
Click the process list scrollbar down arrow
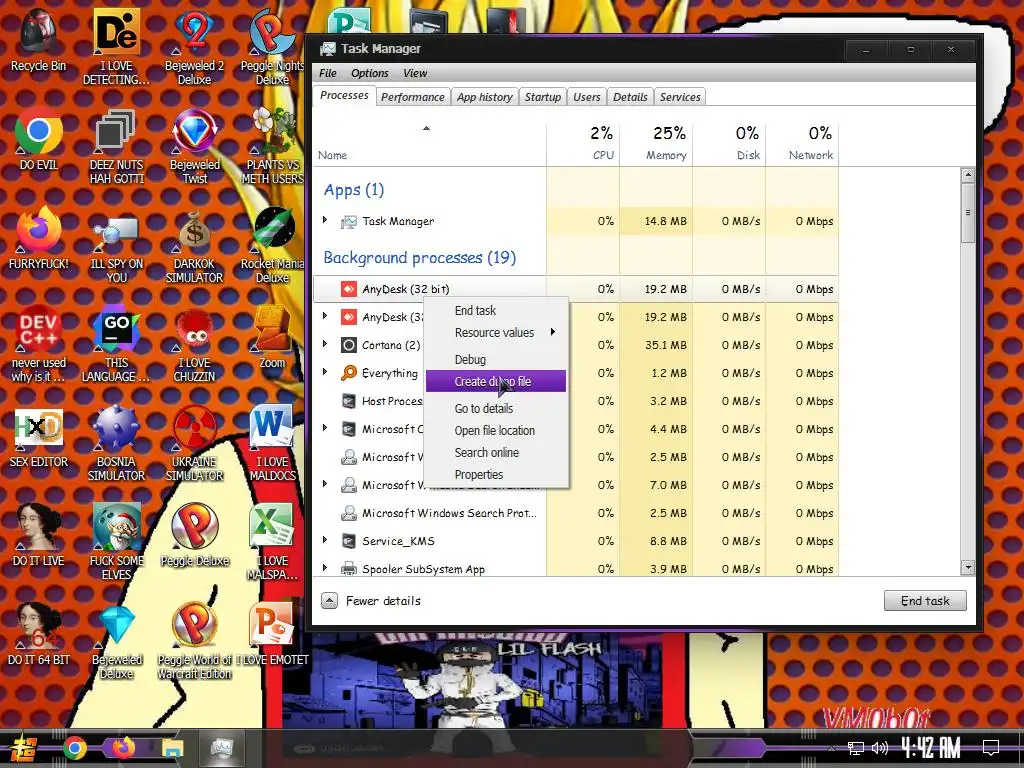coord(968,568)
